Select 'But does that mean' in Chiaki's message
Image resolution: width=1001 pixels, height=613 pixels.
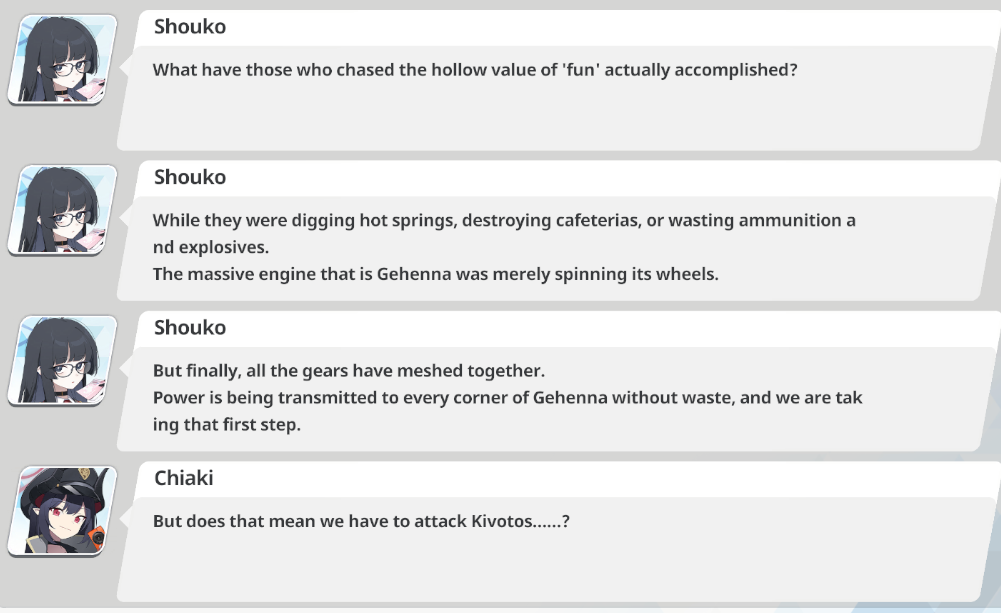click(234, 521)
